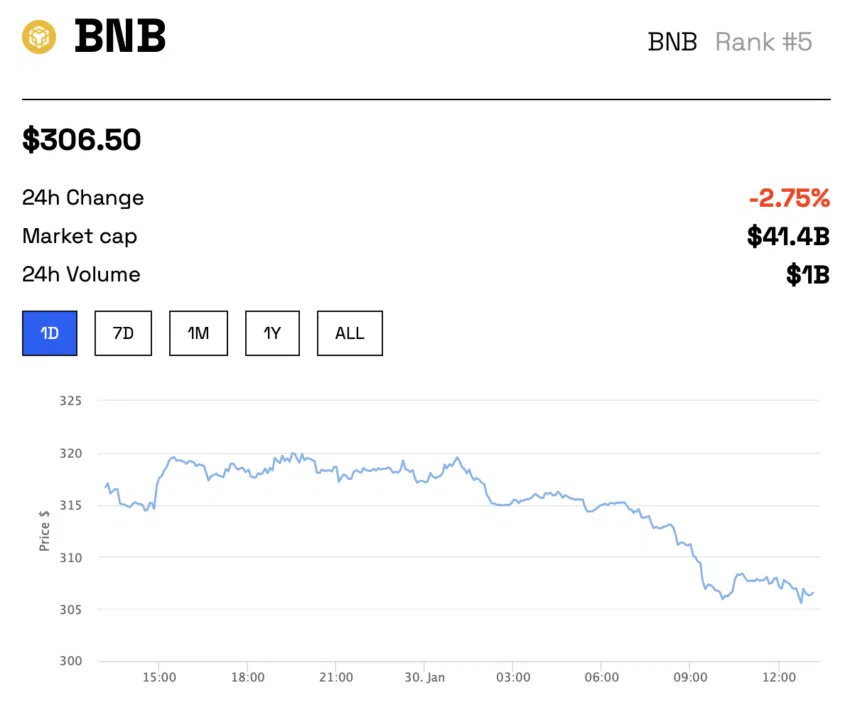850x705 pixels.
Task: Click the 24h Change label
Action: coord(83,198)
